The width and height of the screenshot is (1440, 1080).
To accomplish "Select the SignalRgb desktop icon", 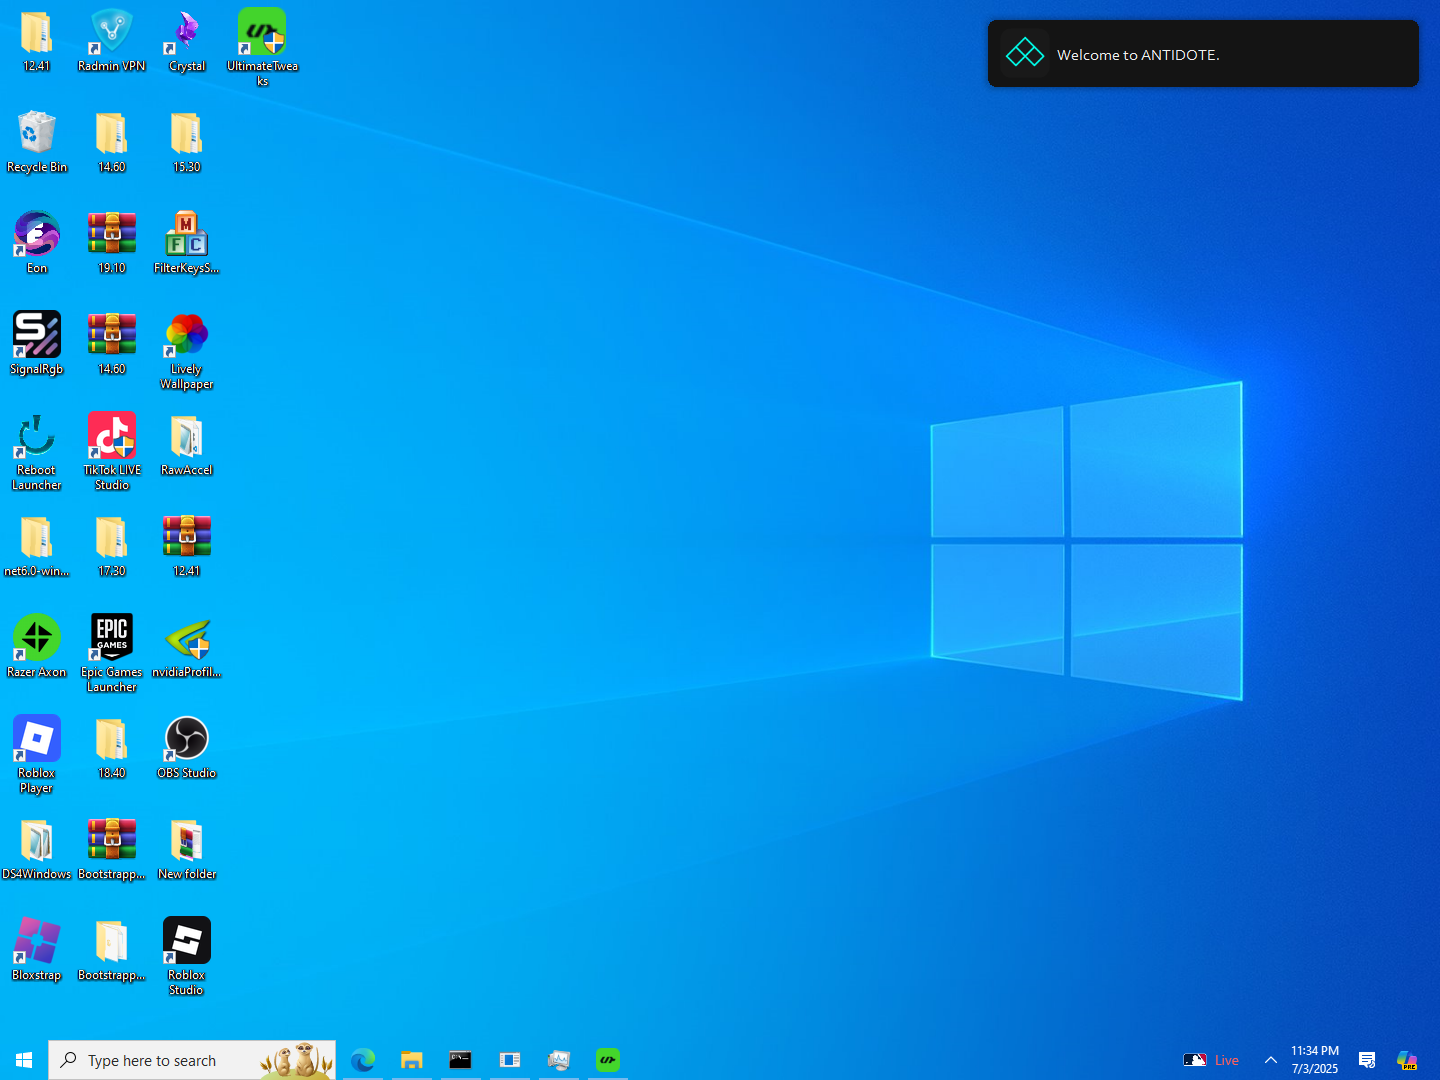I will click(37, 336).
